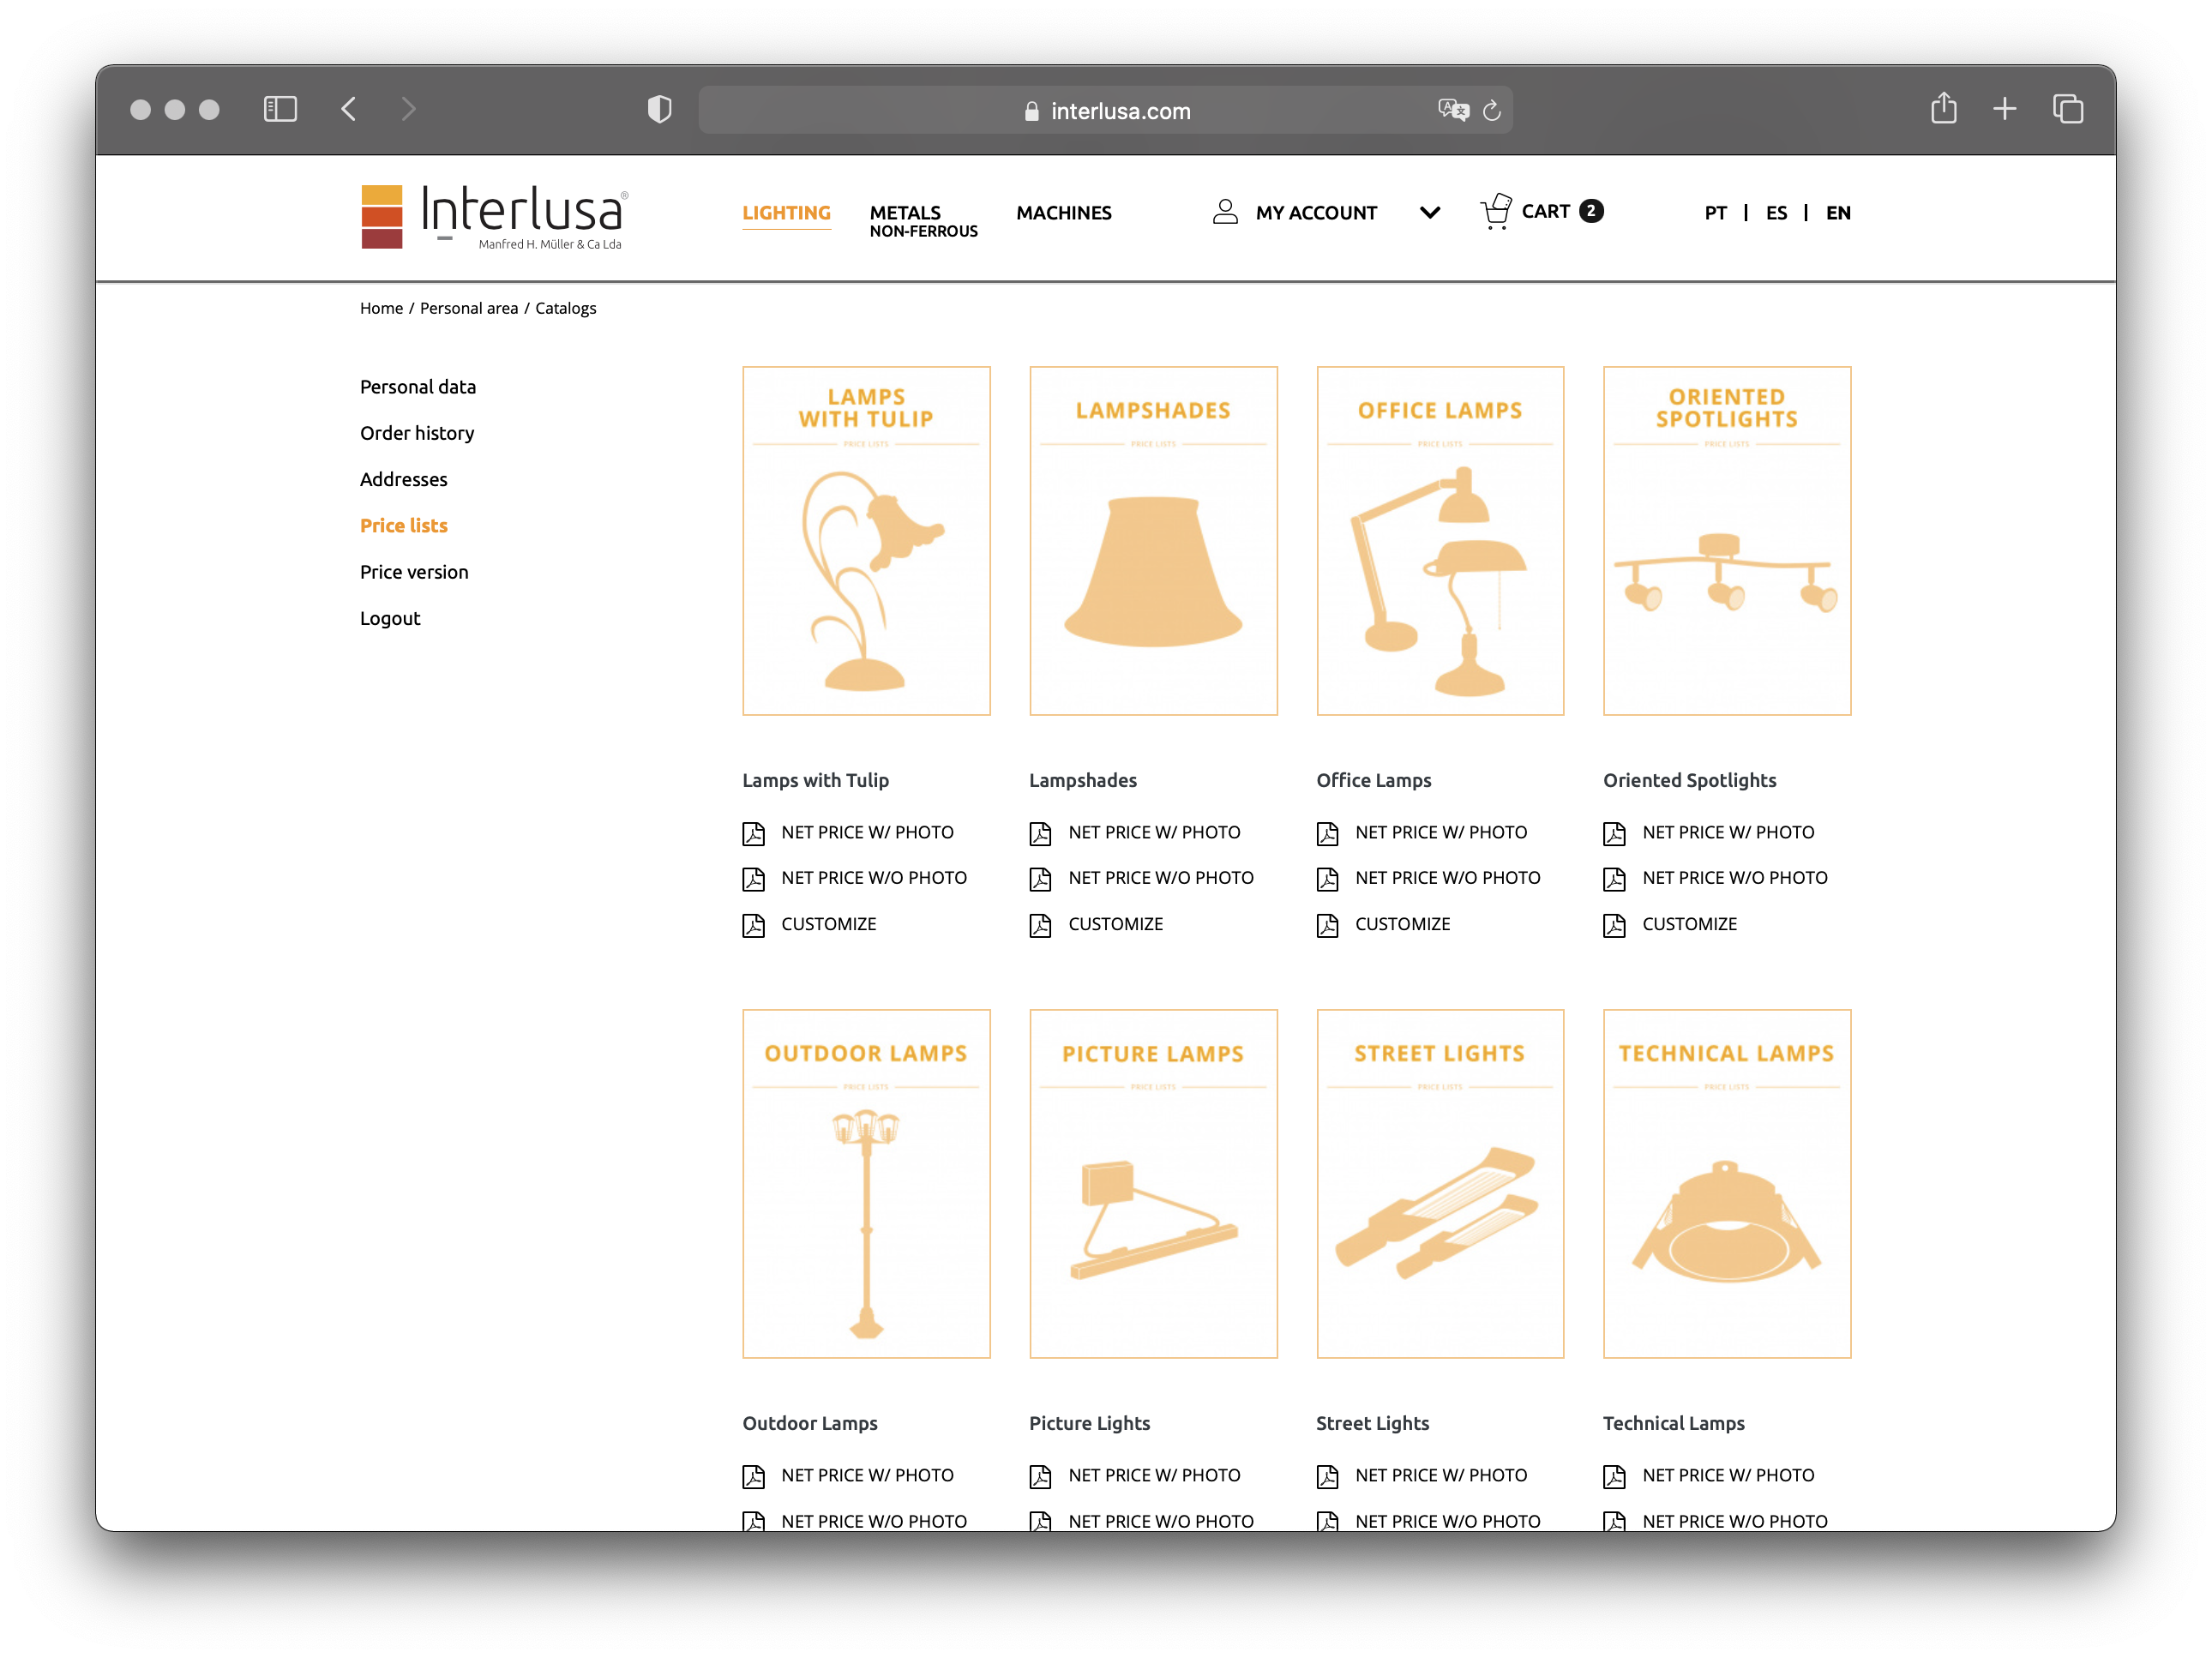Reload the page with the refresh icon
2212x1658 pixels.
pos(1492,111)
